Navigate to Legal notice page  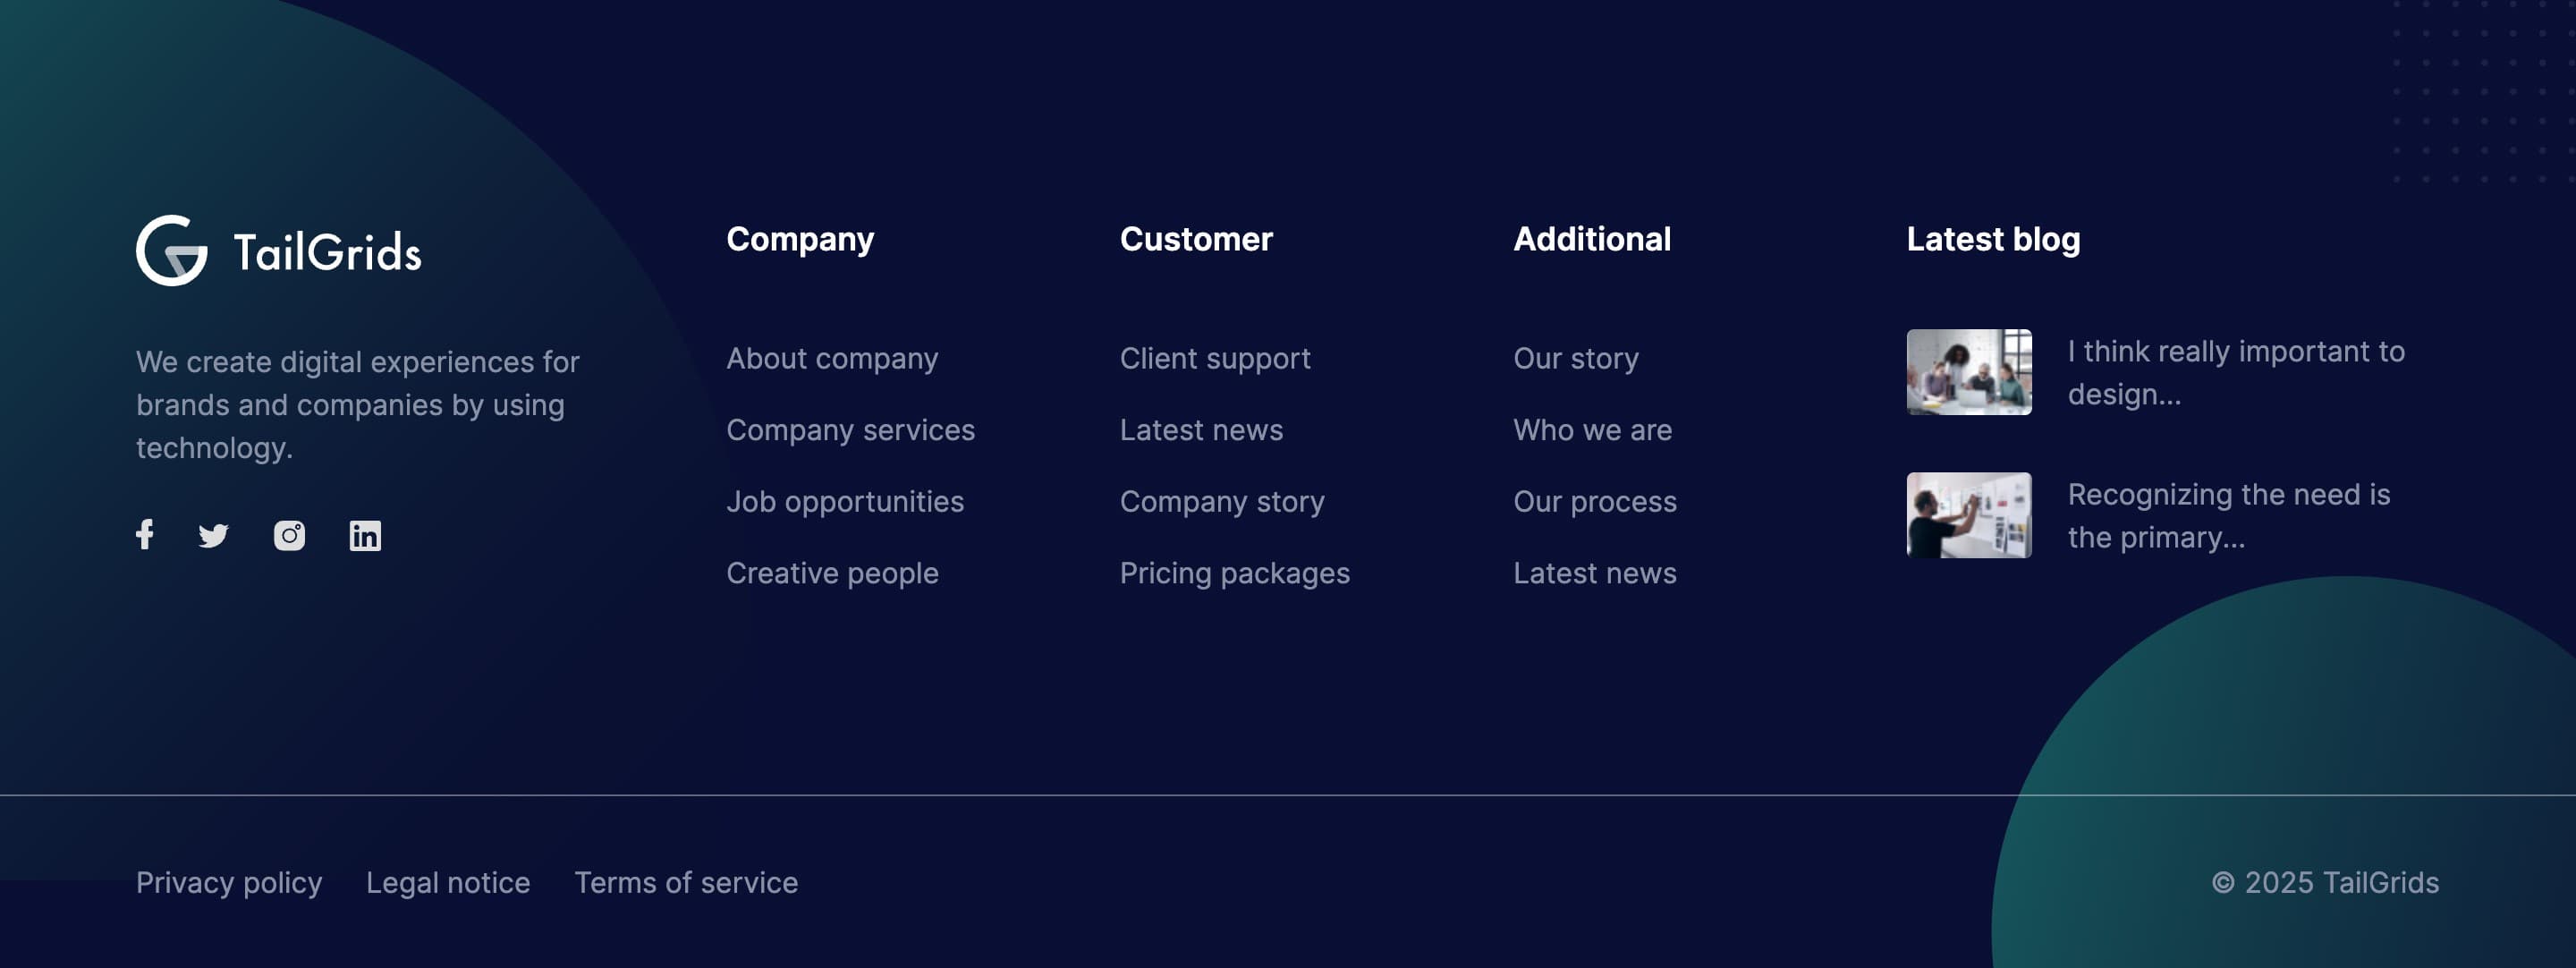coord(447,881)
